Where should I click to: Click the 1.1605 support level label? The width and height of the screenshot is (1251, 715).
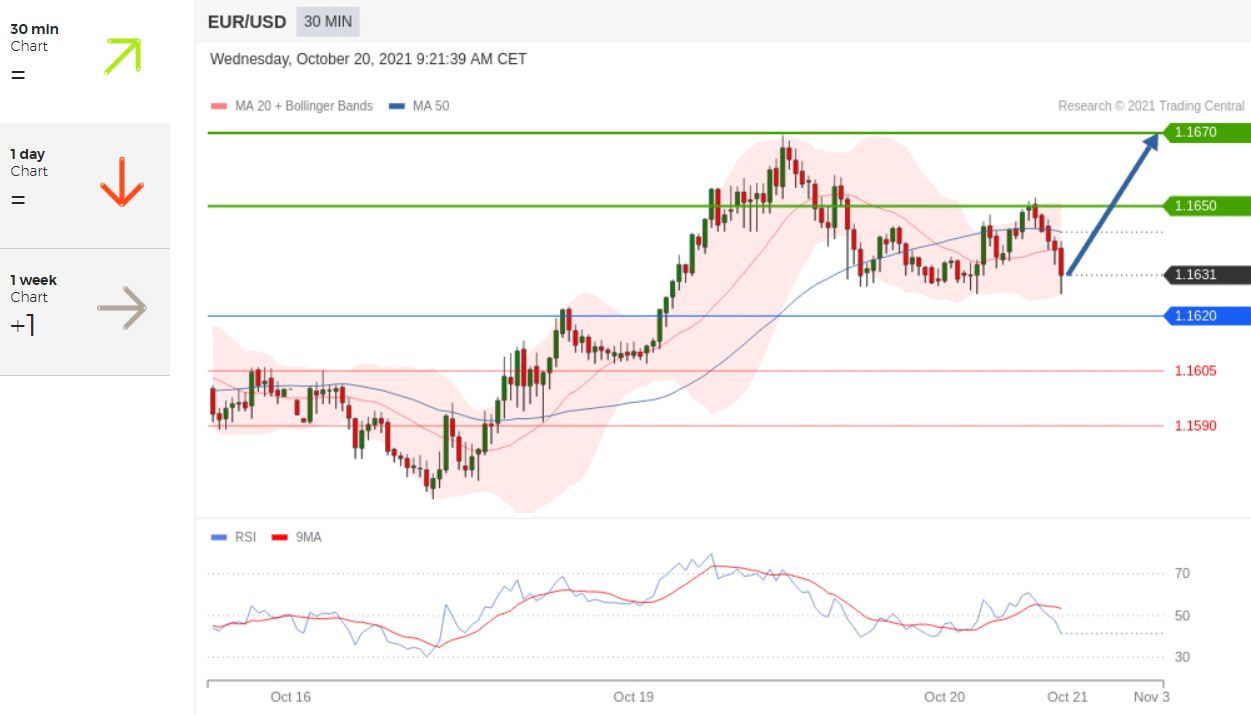click(1196, 371)
